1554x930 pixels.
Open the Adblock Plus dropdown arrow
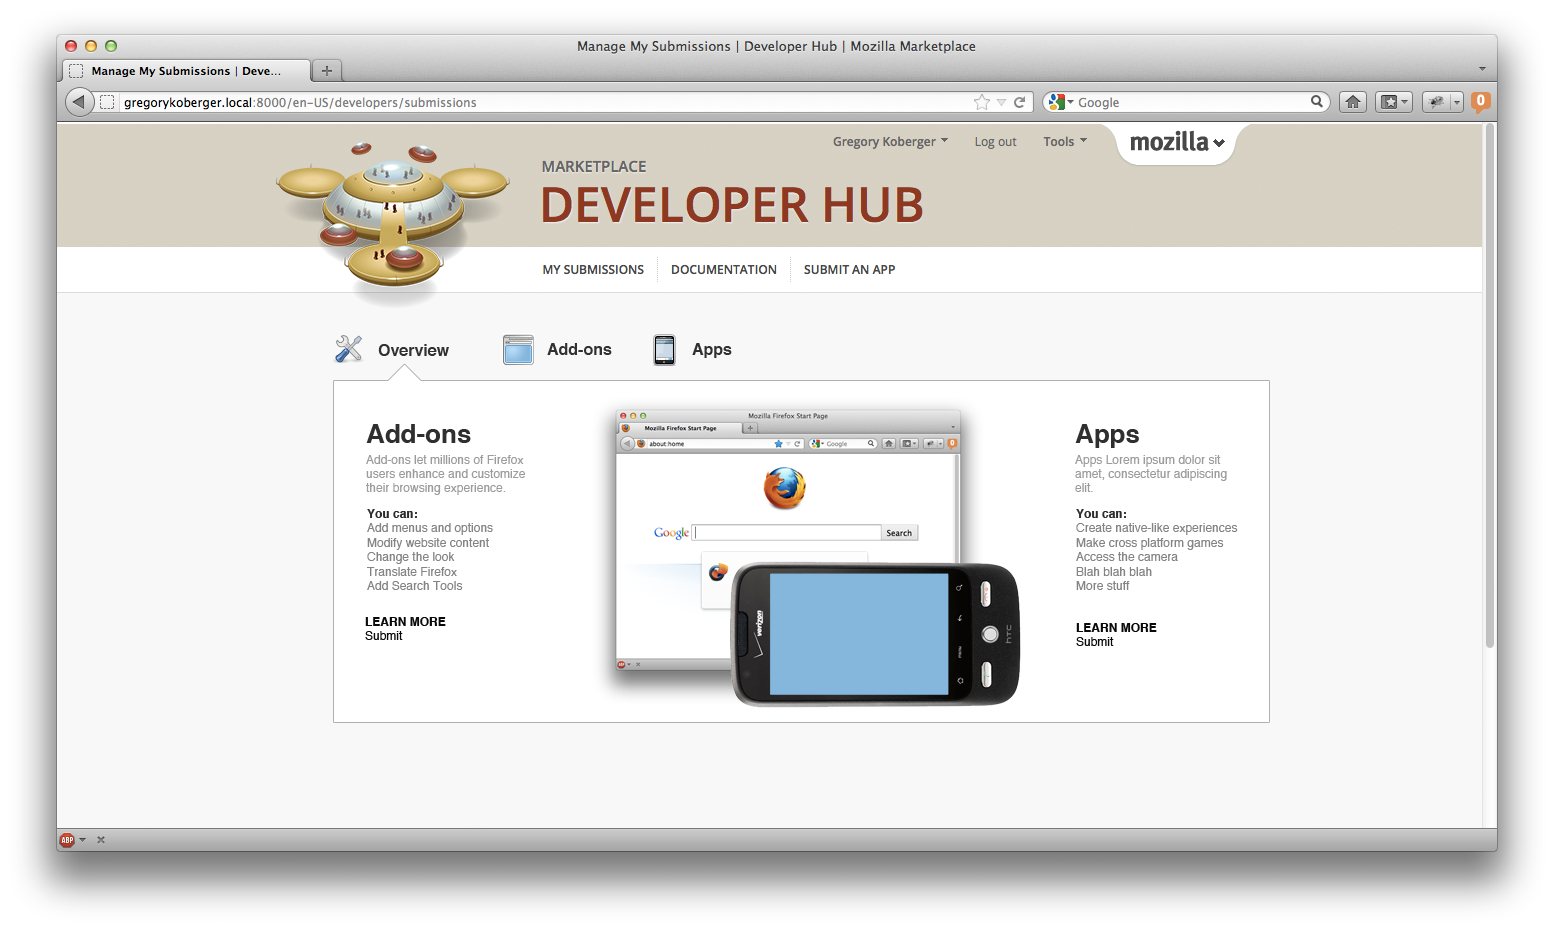[x=82, y=840]
